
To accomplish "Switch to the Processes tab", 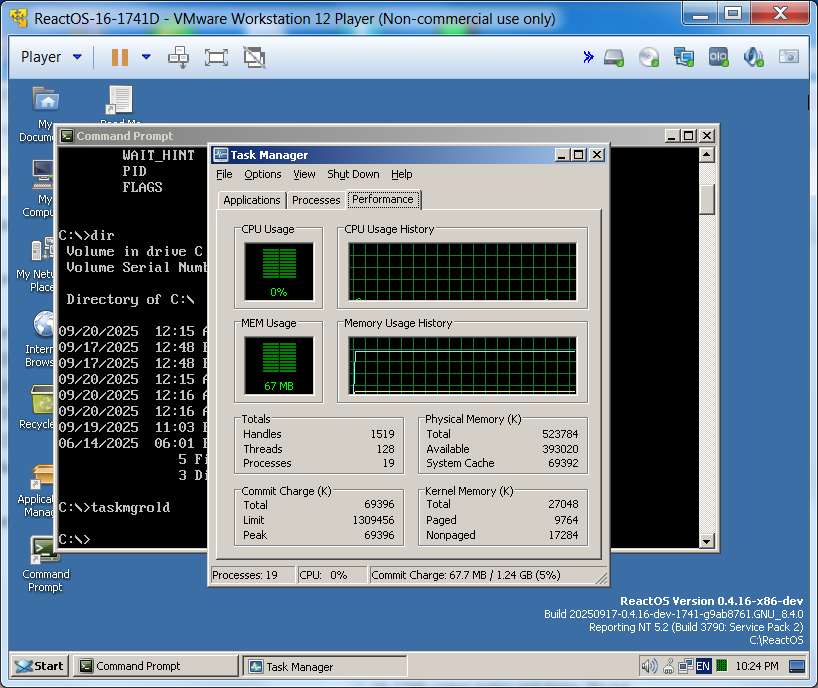I will [316, 200].
